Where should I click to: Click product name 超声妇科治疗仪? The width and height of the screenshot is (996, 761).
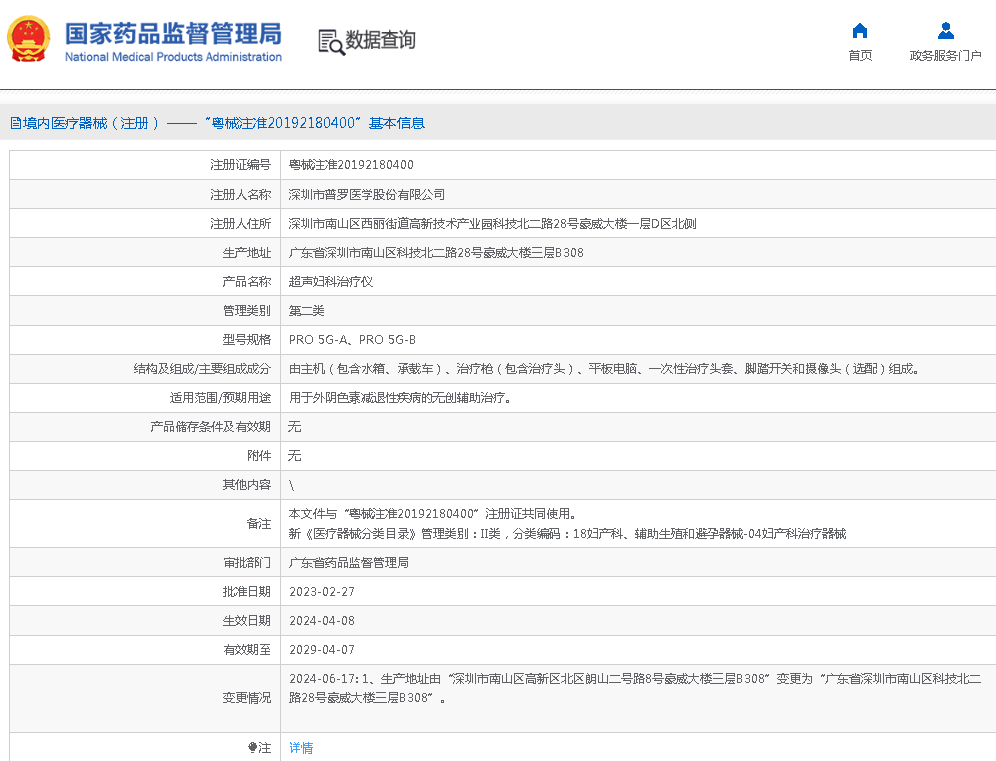coord(330,282)
